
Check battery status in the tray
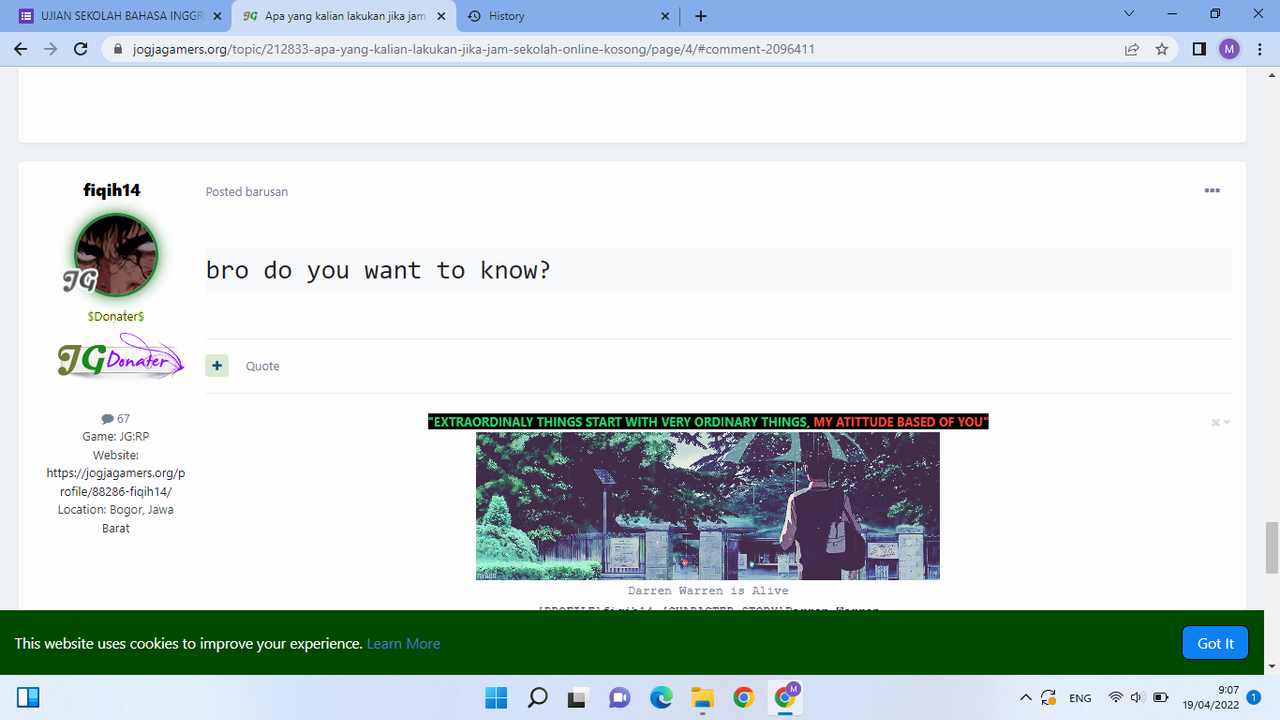pos(1160,698)
